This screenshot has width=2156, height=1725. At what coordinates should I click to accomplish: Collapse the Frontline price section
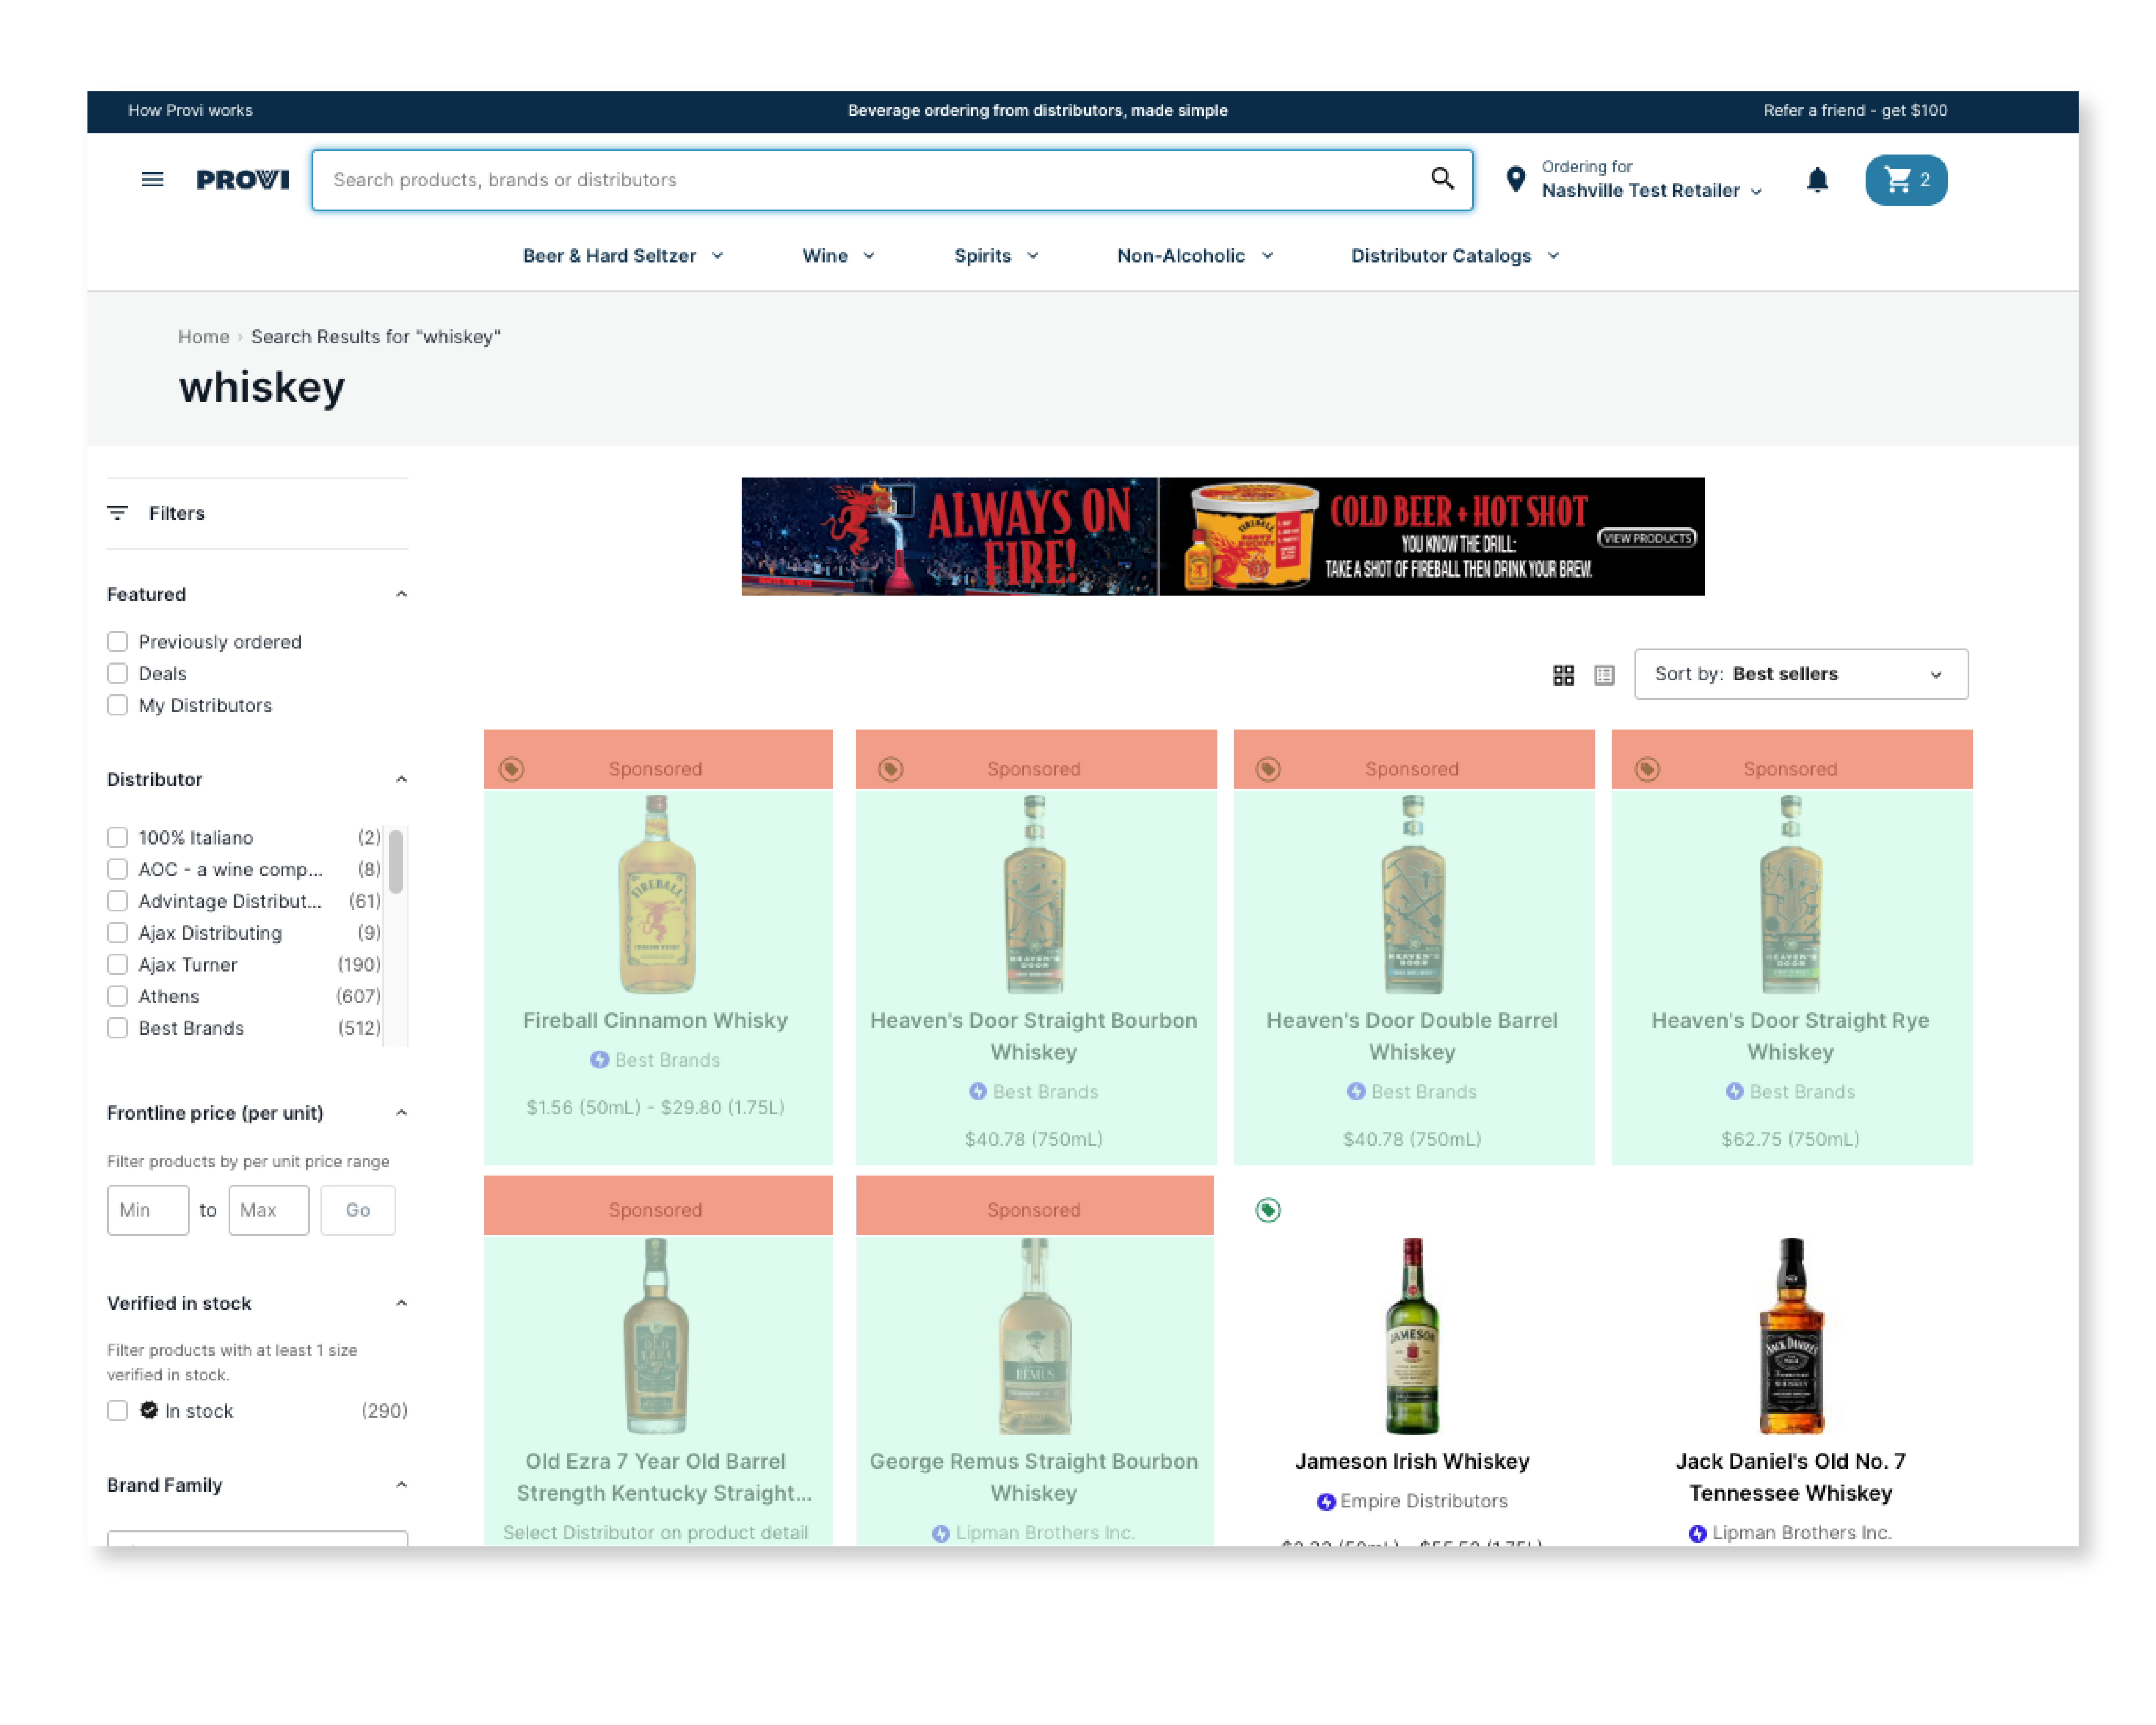[401, 1112]
